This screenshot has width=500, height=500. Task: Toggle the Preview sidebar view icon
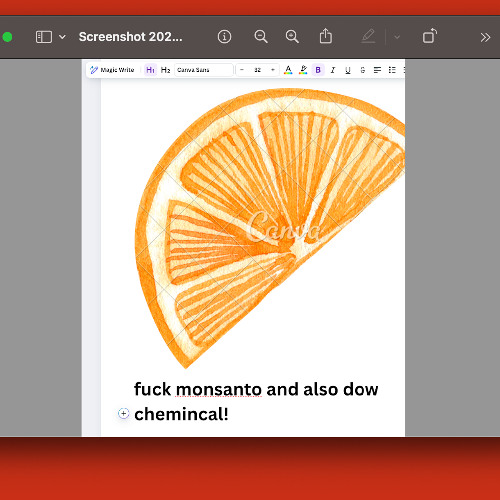pyautogui.click(x=44, y=37)
